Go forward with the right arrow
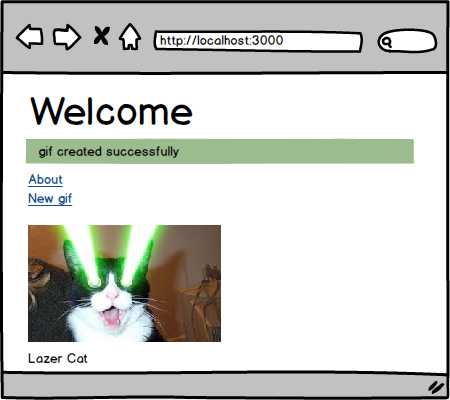The width and height of the screenshot is (450, 400). 67,37
